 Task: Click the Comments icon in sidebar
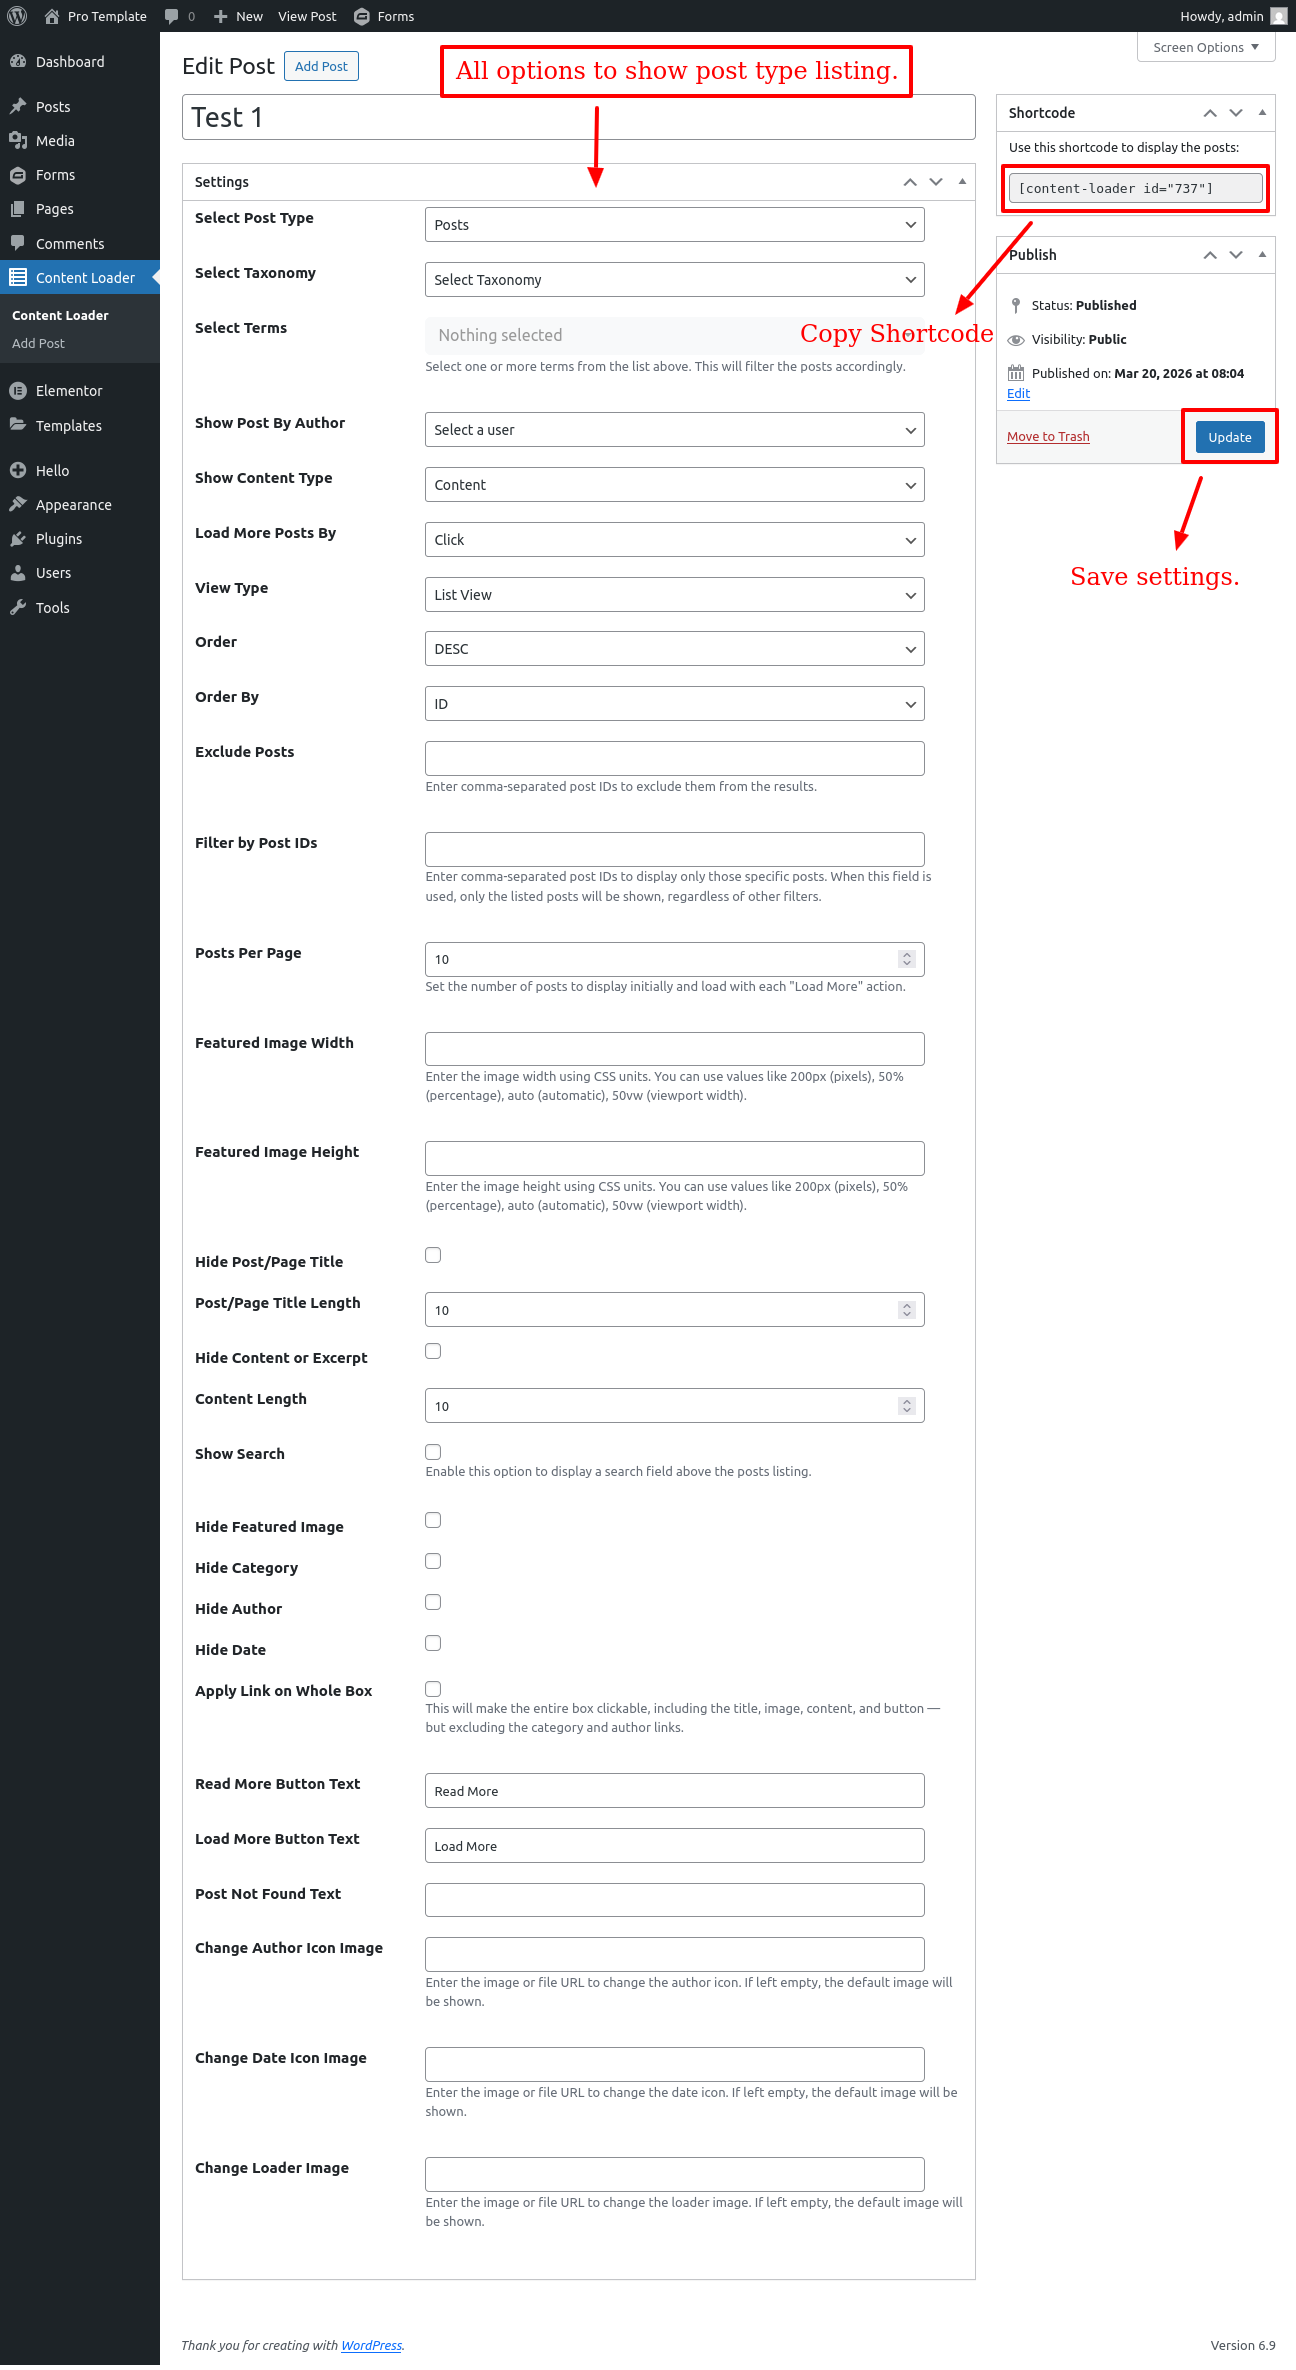pyautogui.click(x=18, y=243)
